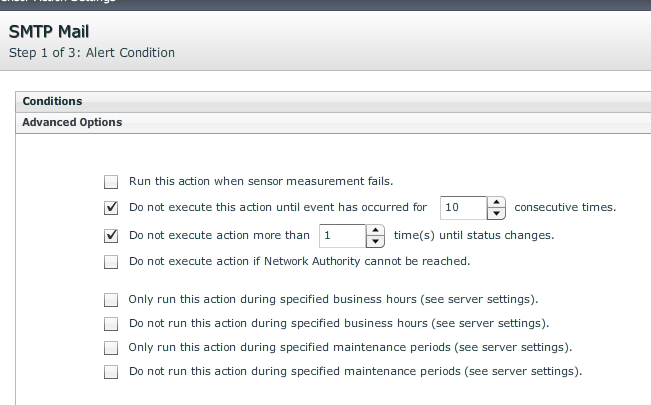The image size is (651, 405).
Task: Increment the 'more than' count with up arrow
Action: (375, 231)
